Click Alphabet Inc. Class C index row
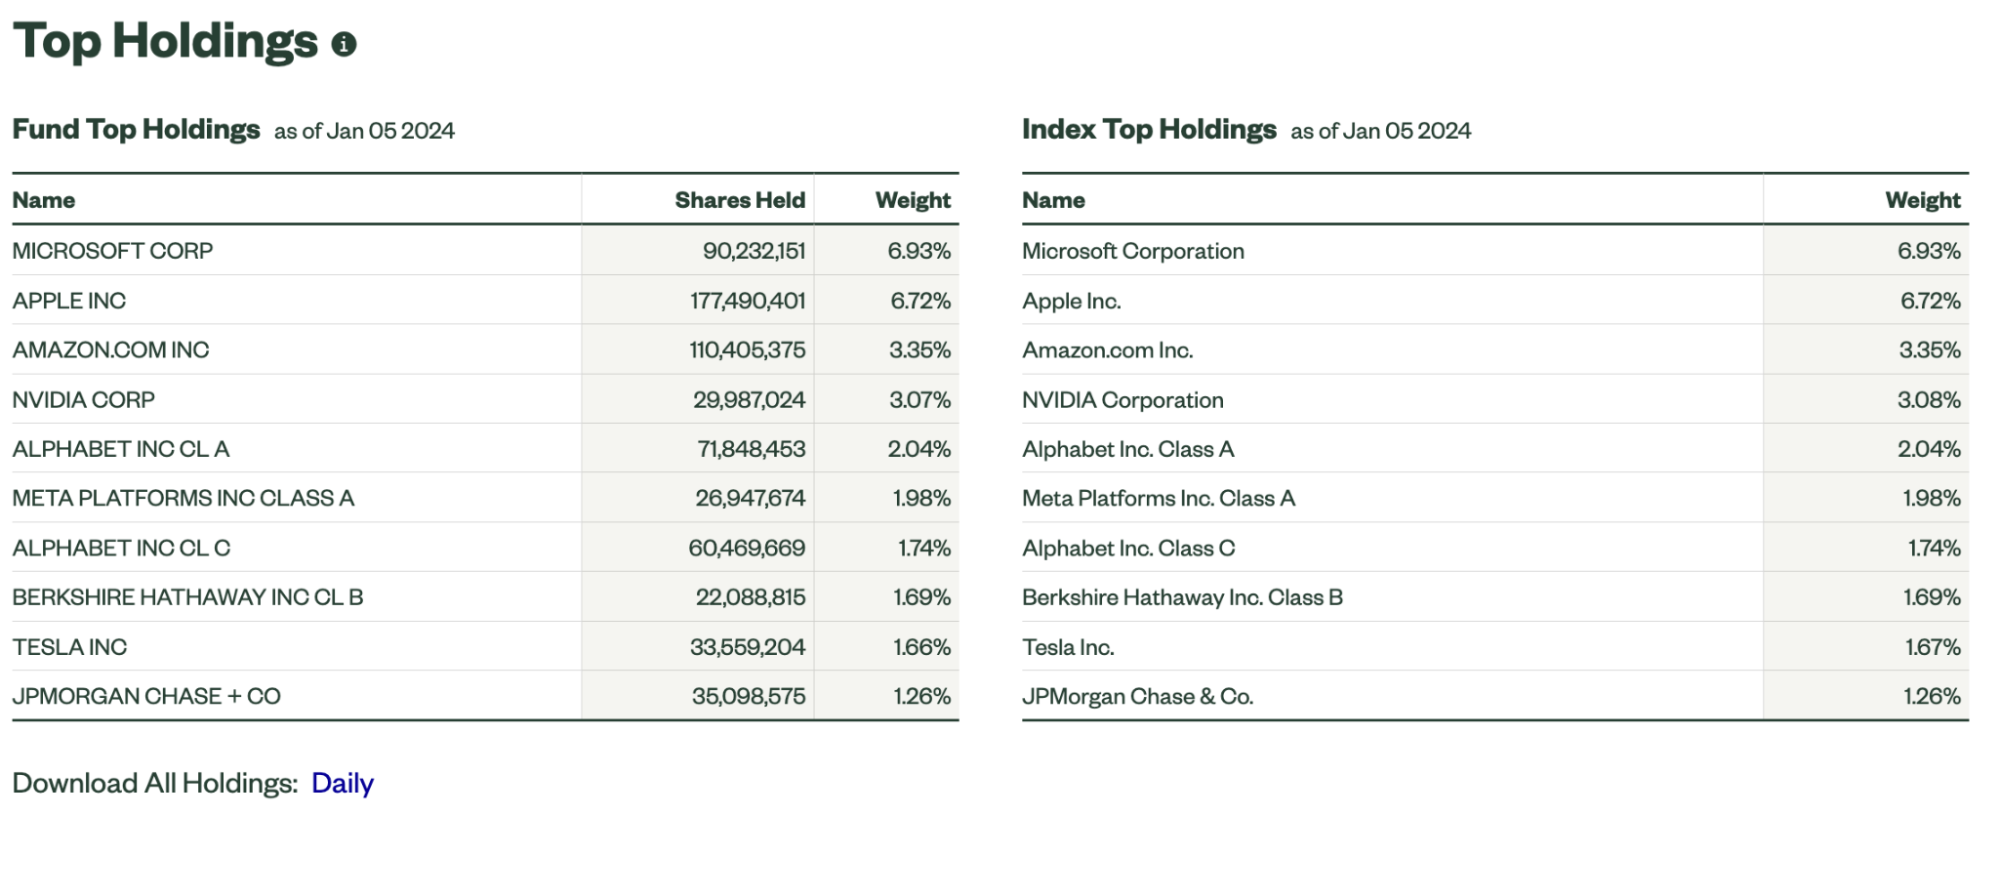The width and height of the screenshot is (1999, 886). point(1128,548)
